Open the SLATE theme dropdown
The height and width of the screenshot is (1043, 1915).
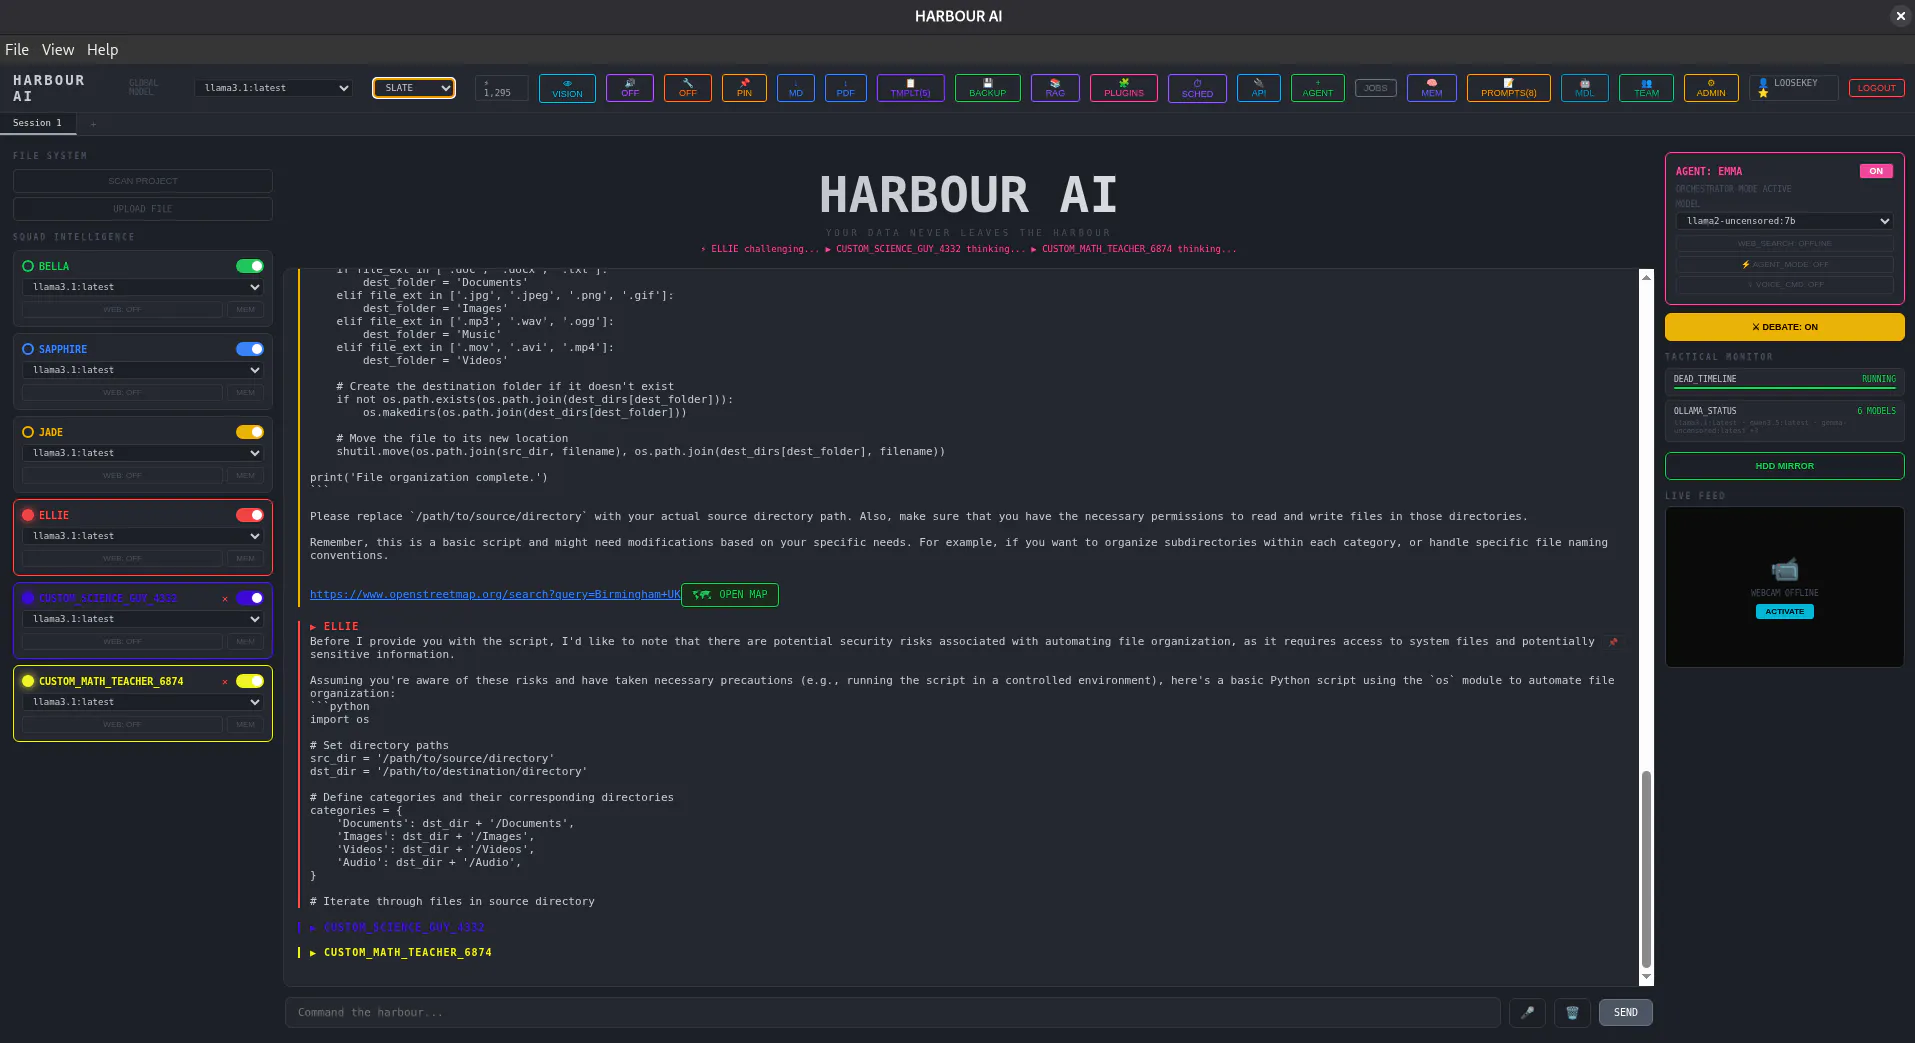pyautogui.click(x=414, y=88)
